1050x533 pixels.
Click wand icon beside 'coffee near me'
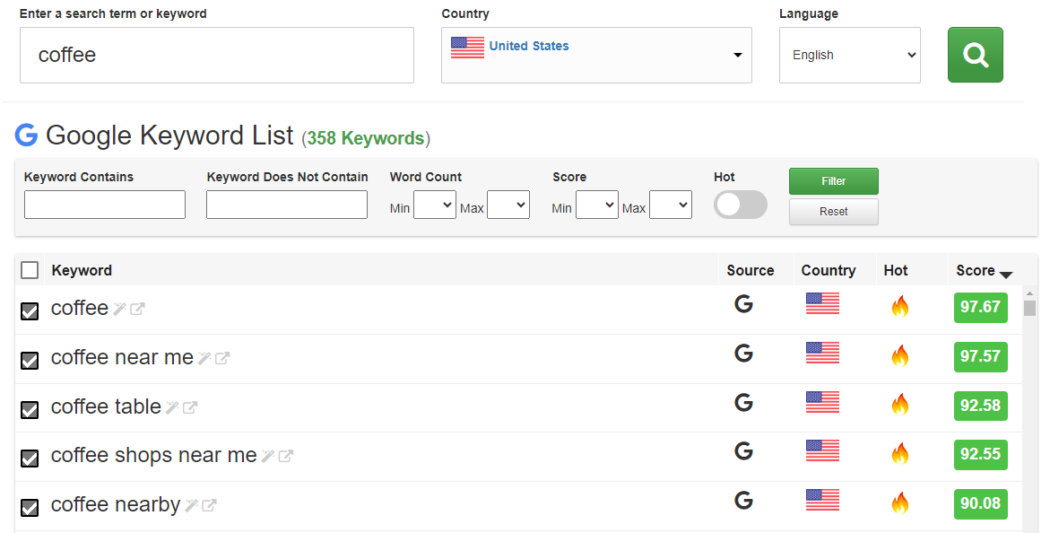tap(205, 358)
